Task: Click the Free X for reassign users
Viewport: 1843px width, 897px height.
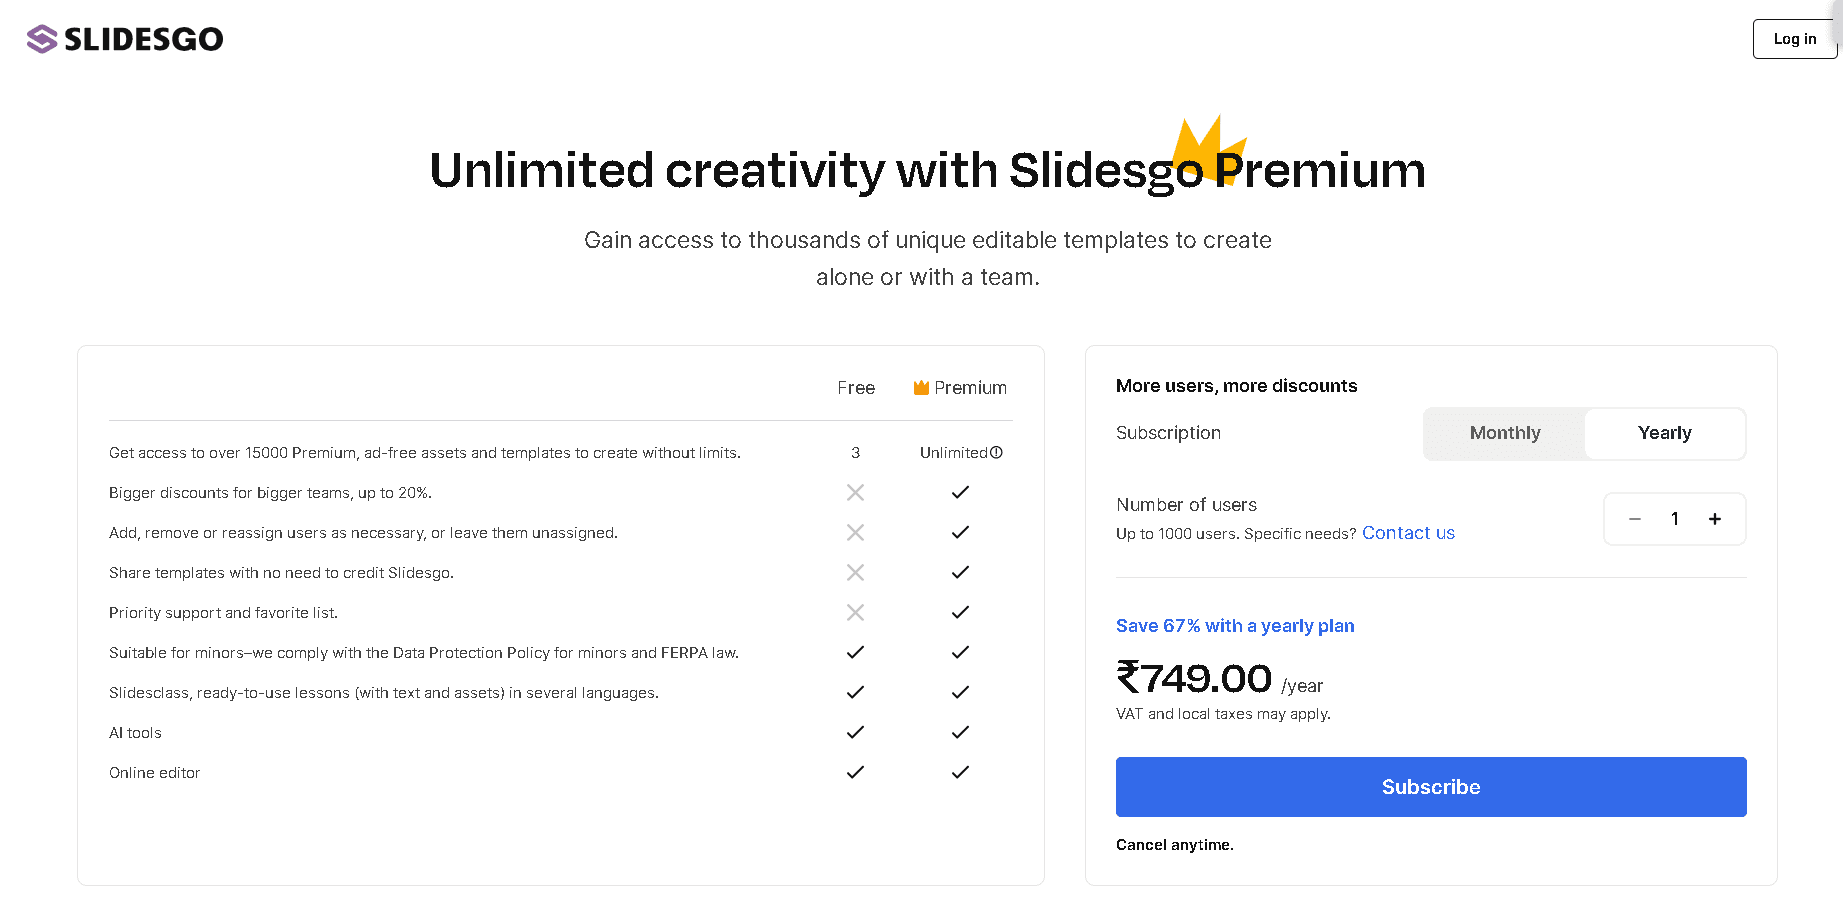Action: click(x=855, y=532)
